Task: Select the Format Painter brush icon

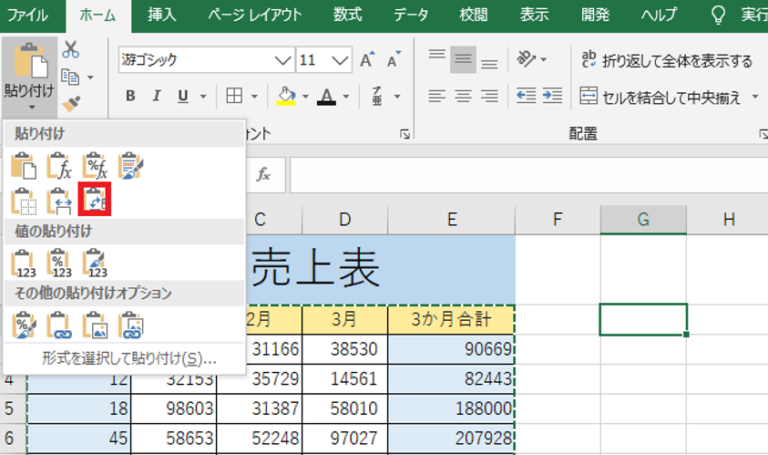Action: [x=72, y=104]
